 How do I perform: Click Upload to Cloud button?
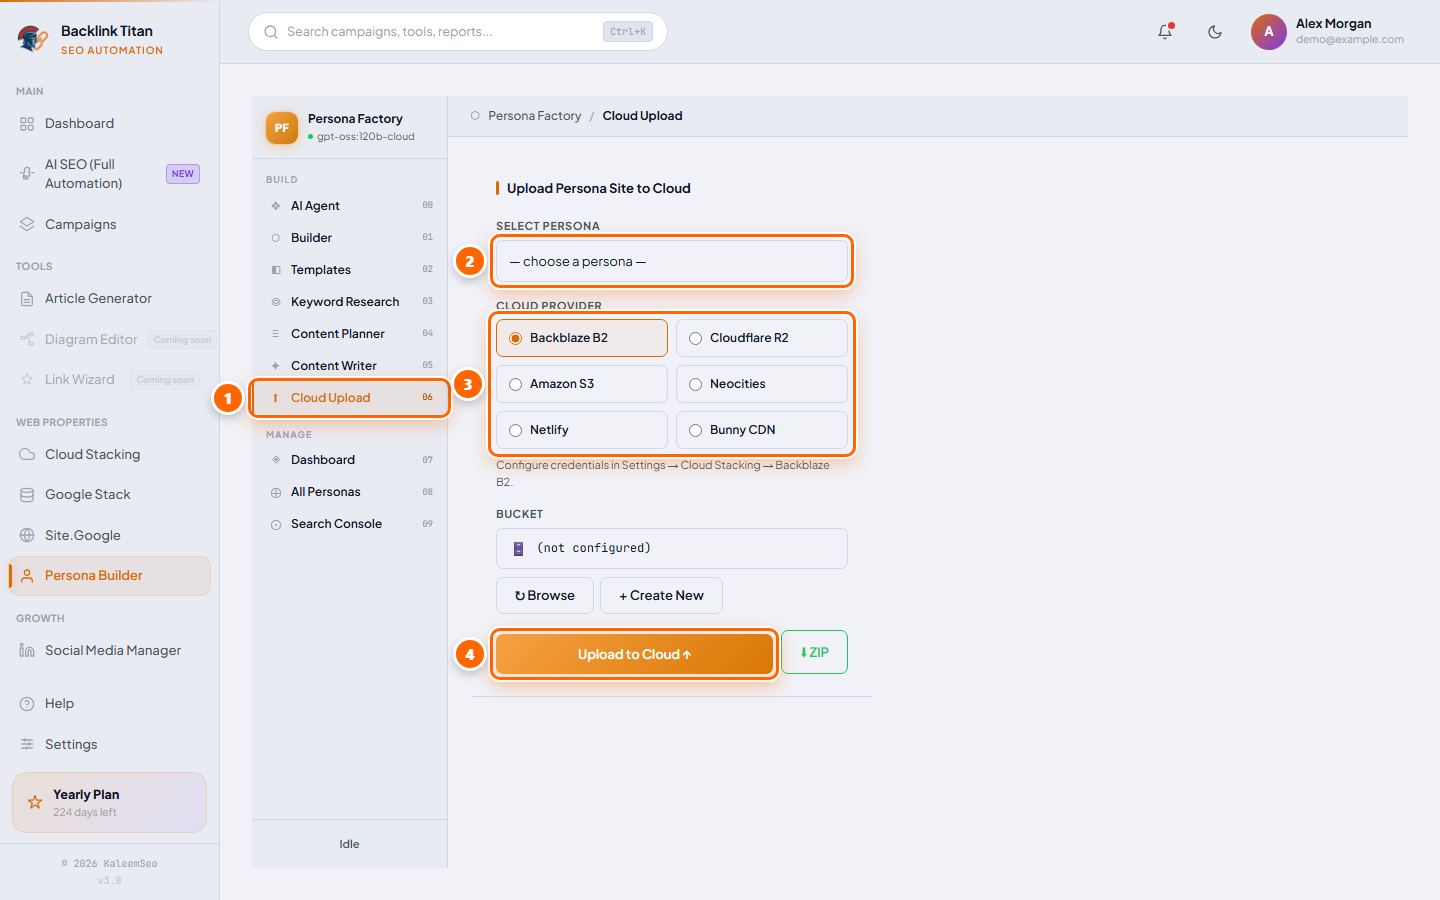(634, 654)
